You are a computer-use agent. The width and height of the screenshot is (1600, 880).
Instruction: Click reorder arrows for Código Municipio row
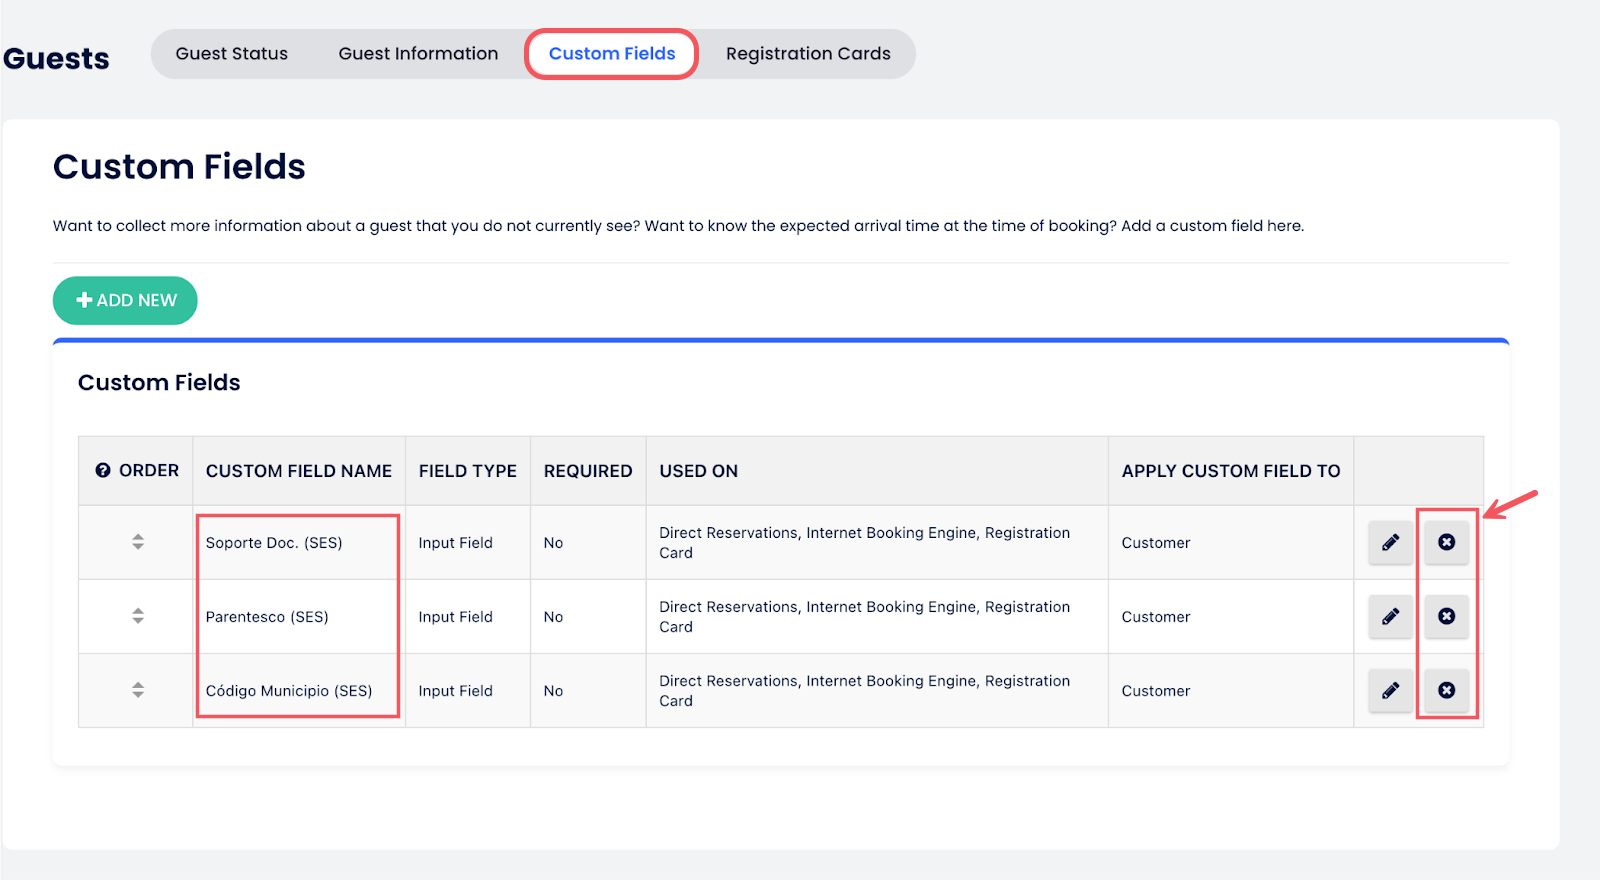tap(138, 690)
